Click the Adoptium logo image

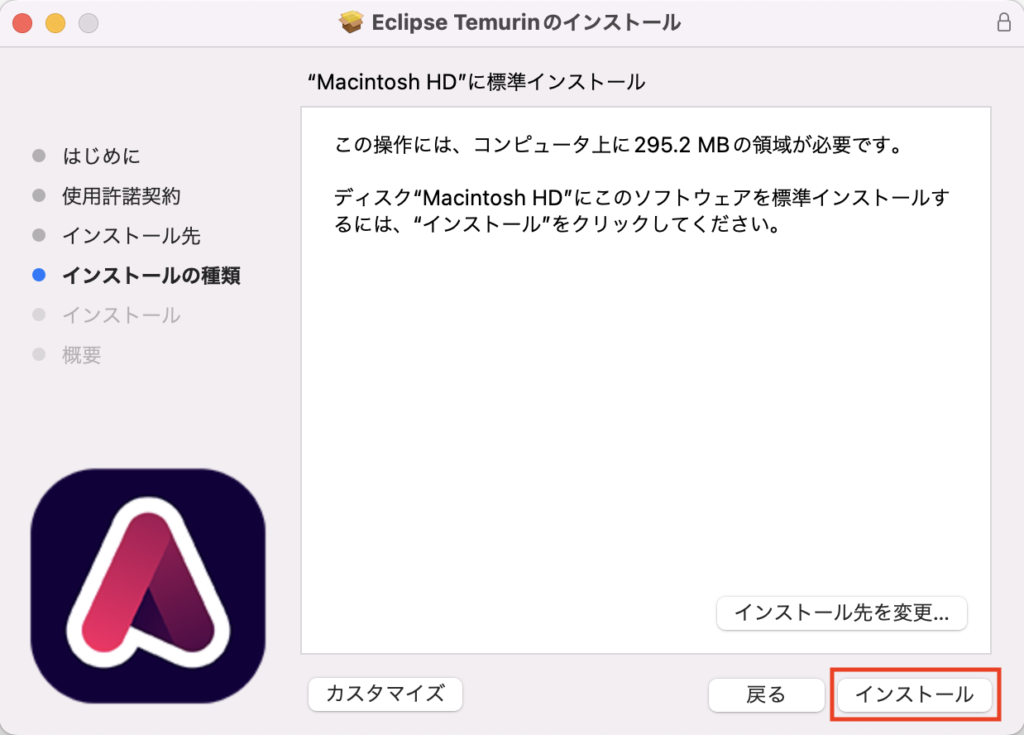point(148,586)
